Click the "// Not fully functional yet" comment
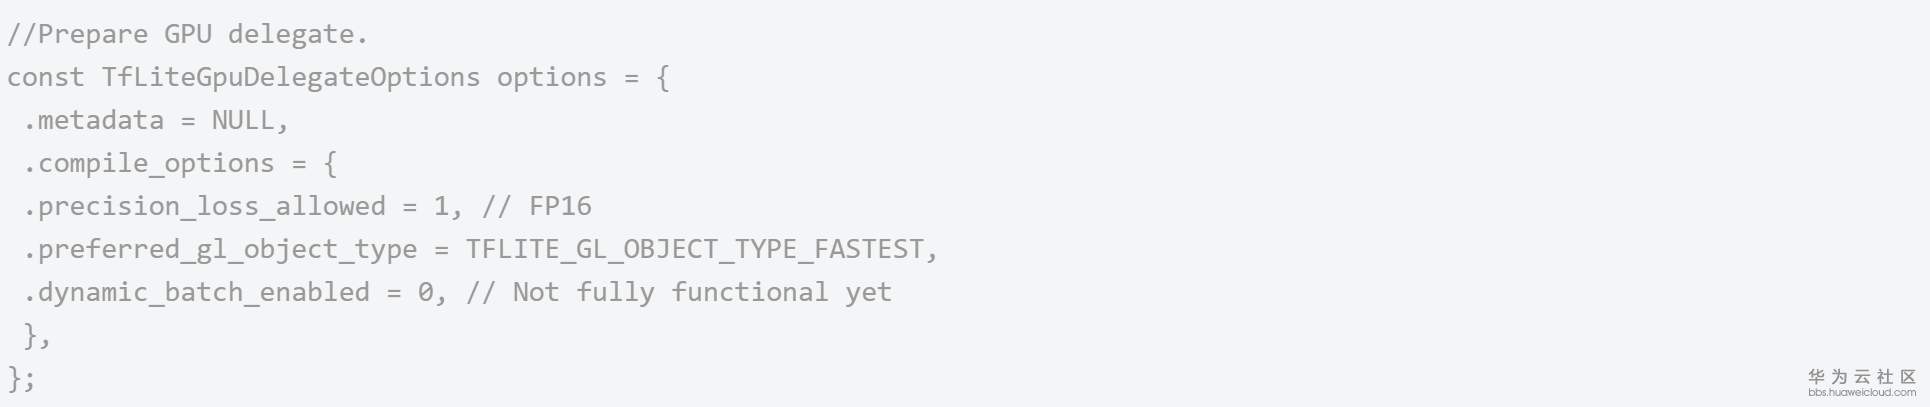Viewport: 1930px width, 407px height. [679, 293]
